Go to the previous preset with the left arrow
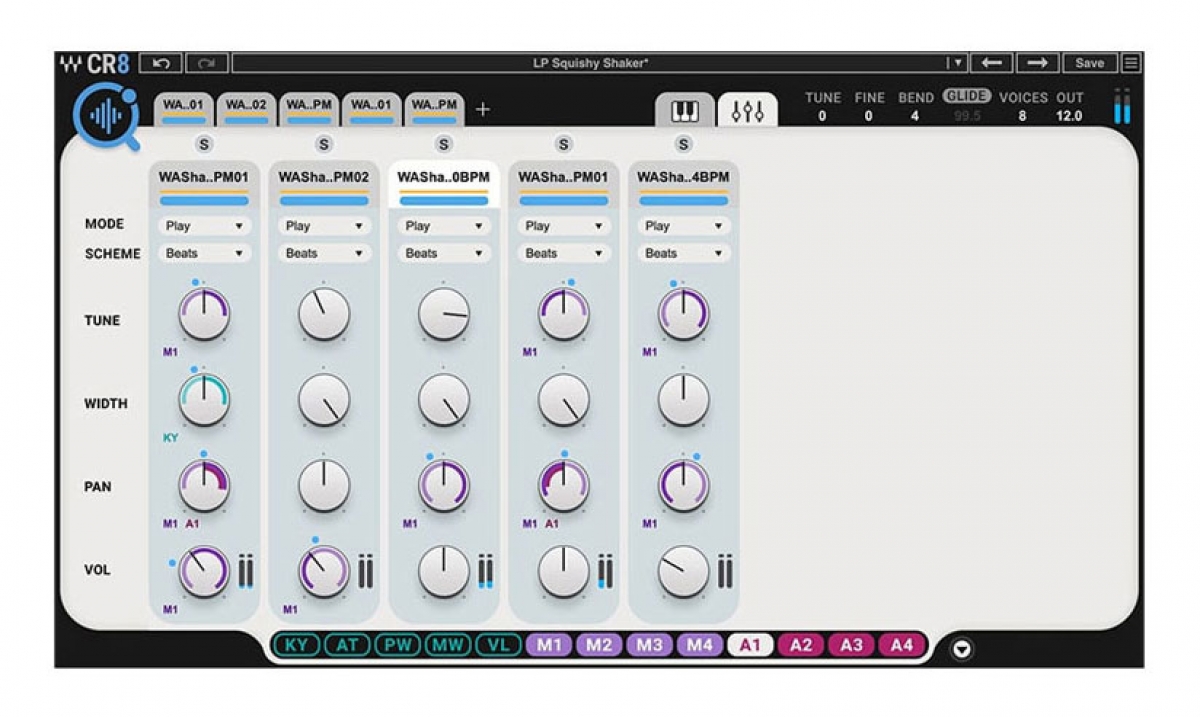Viewport: 1200px width, 717px height. (992, 63)
